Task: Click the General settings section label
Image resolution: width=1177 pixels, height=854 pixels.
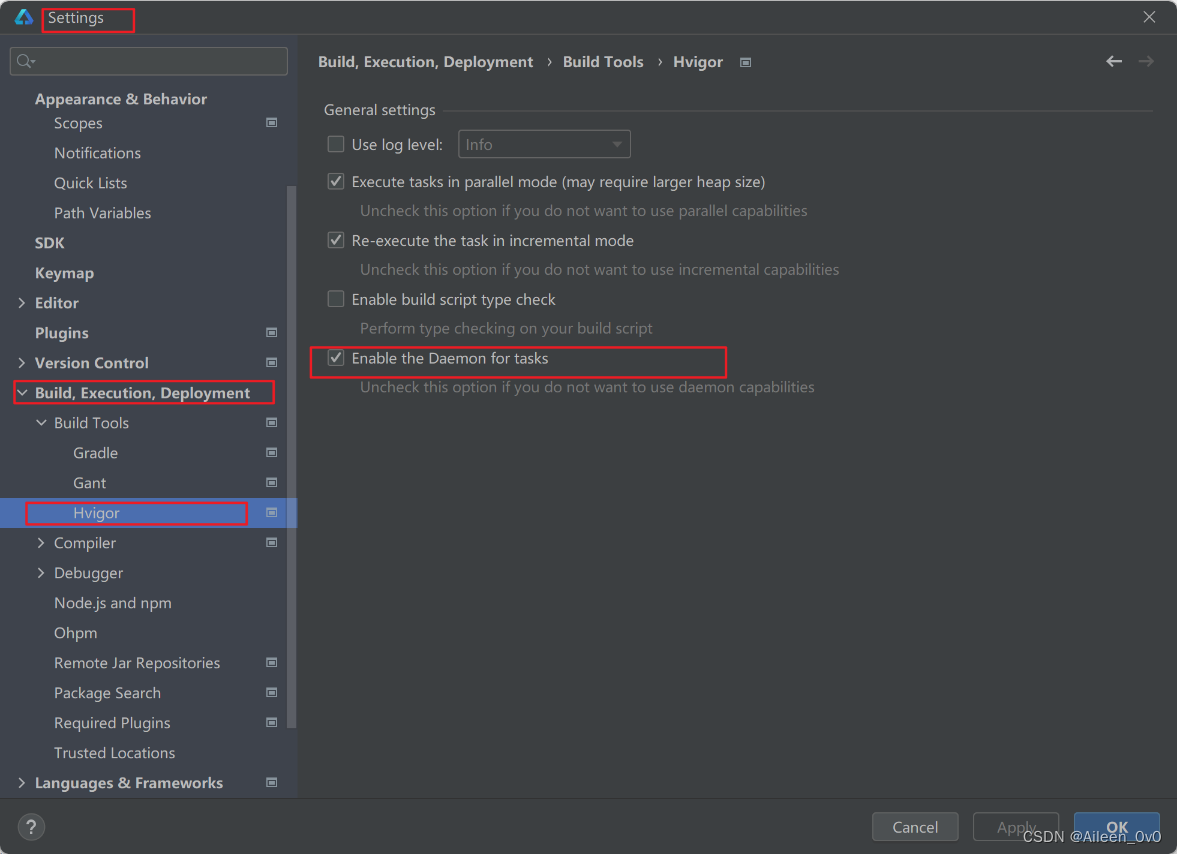Action: 380,110
